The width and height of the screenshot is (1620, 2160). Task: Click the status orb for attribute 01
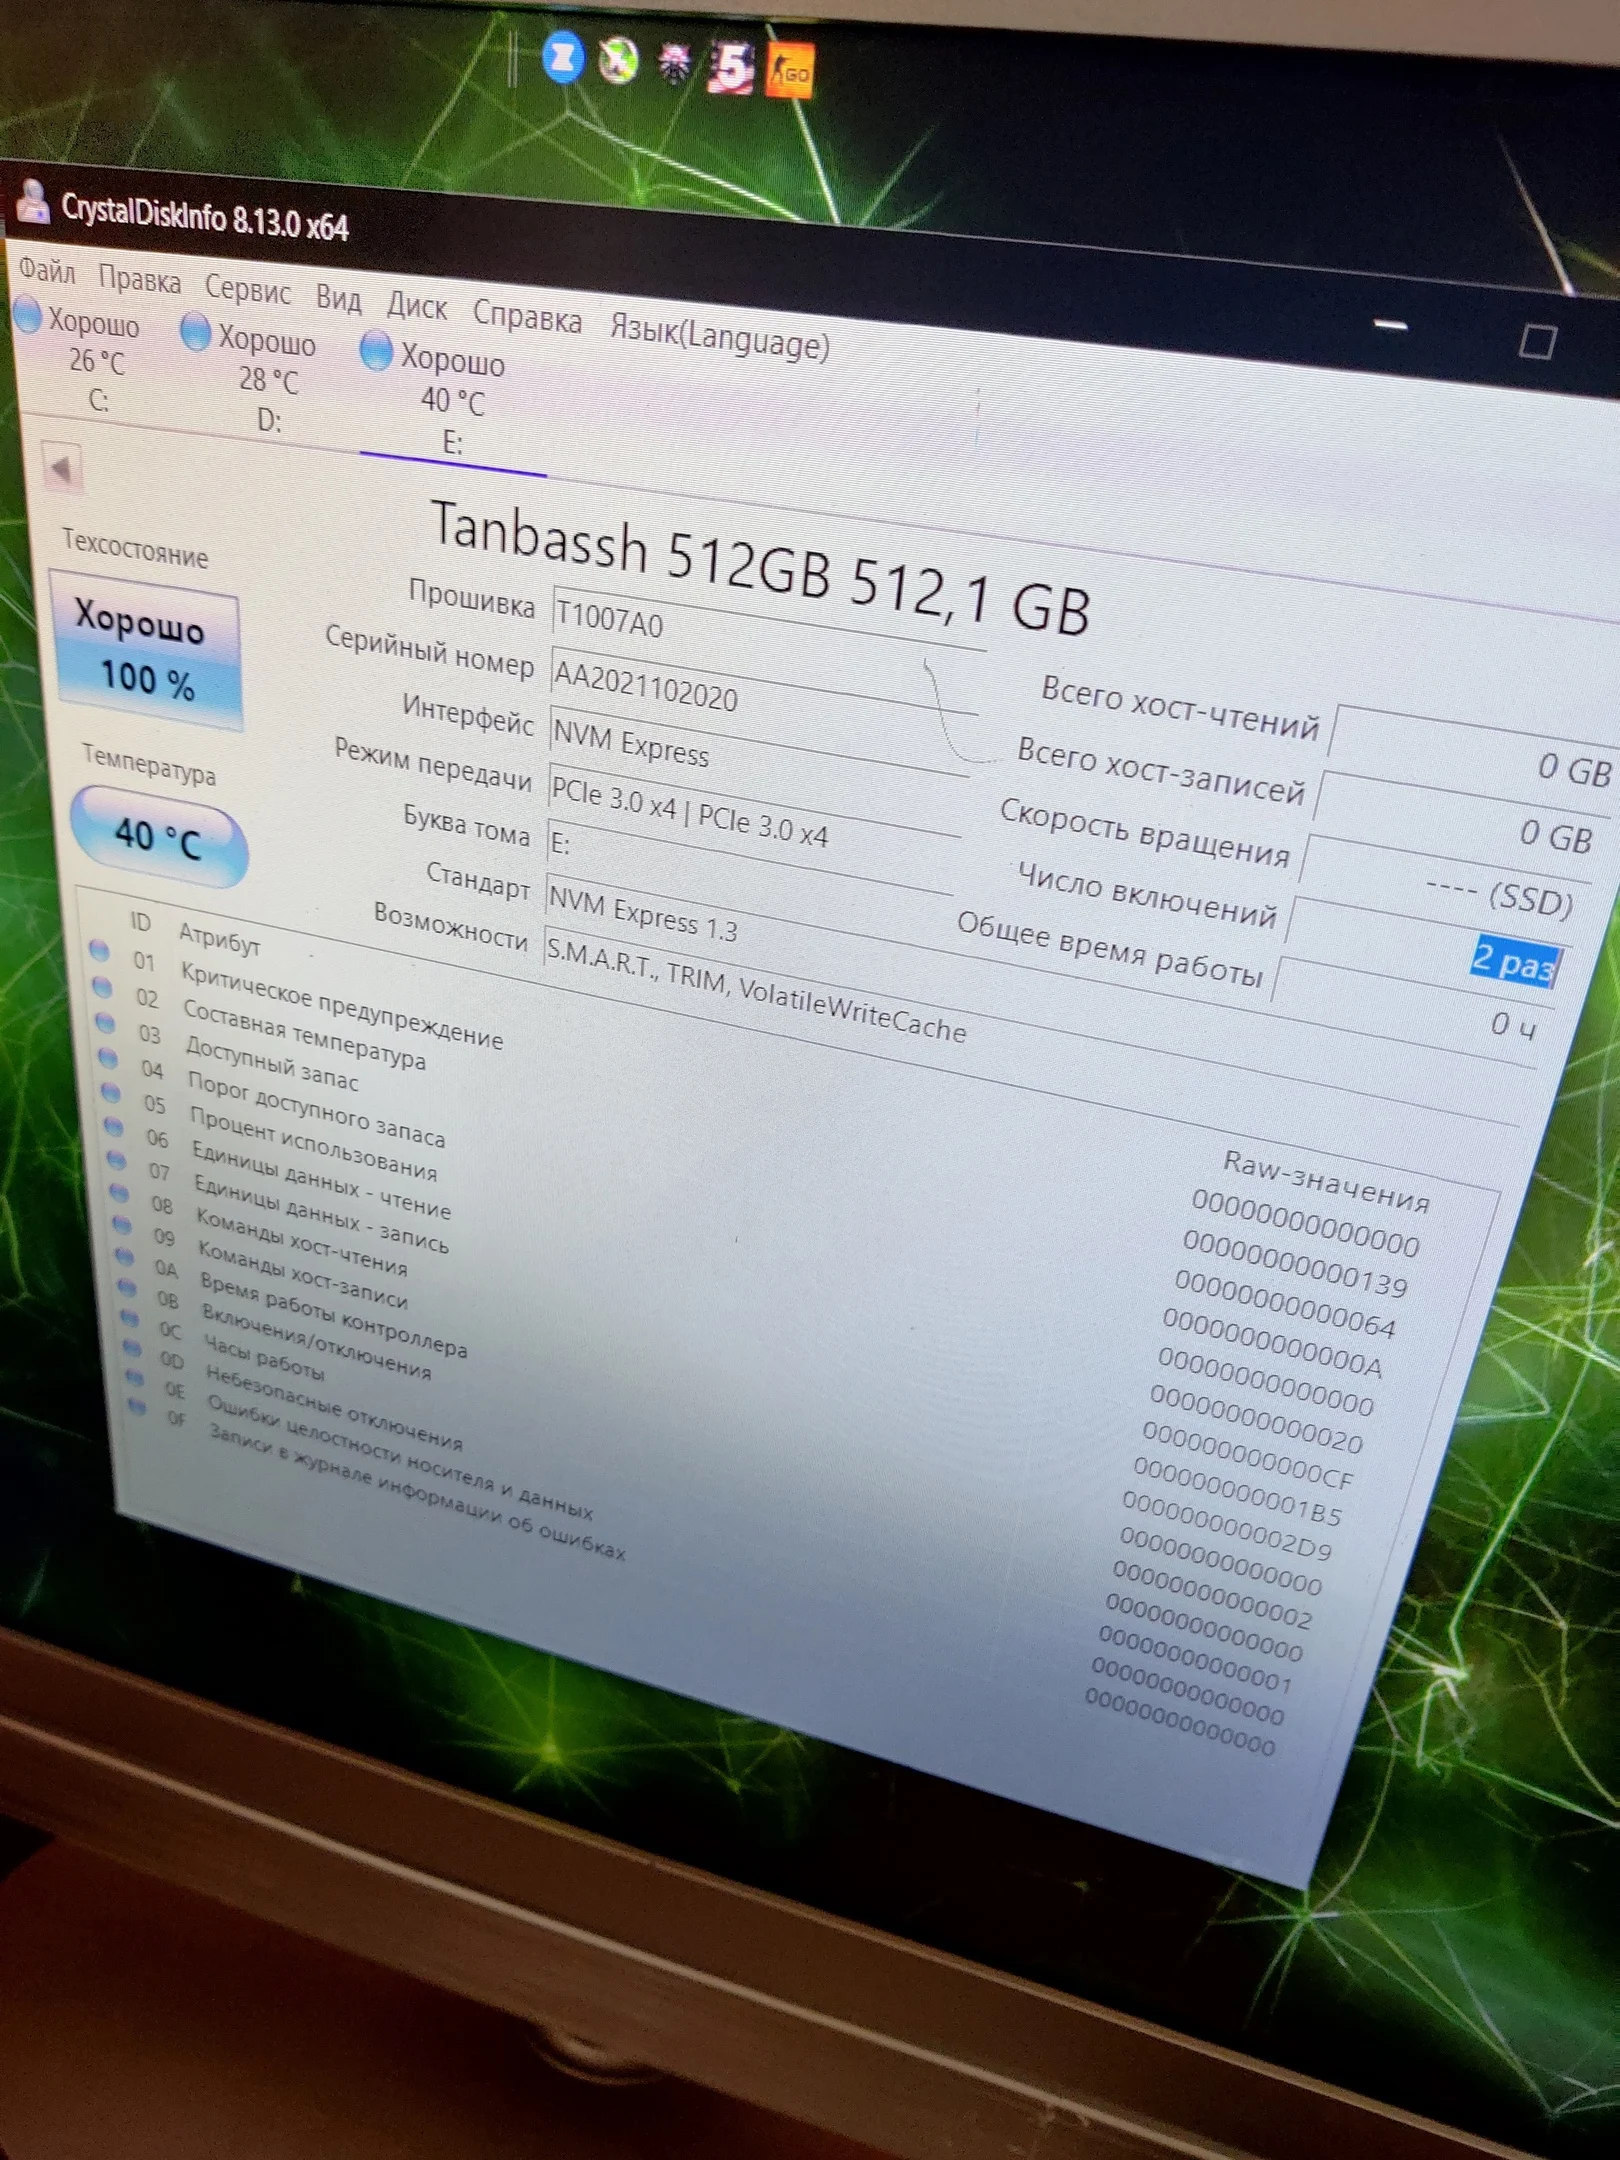tap(99, 951)
